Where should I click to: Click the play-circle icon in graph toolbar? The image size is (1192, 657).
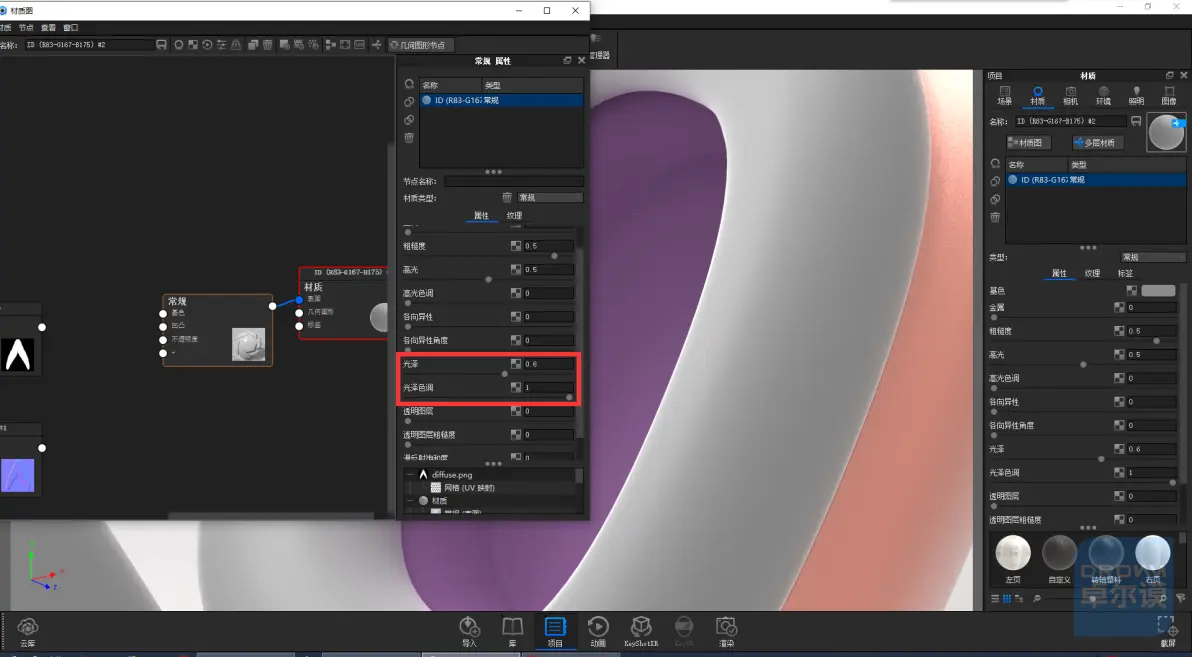pyautogui.click(x=207, y=45)
